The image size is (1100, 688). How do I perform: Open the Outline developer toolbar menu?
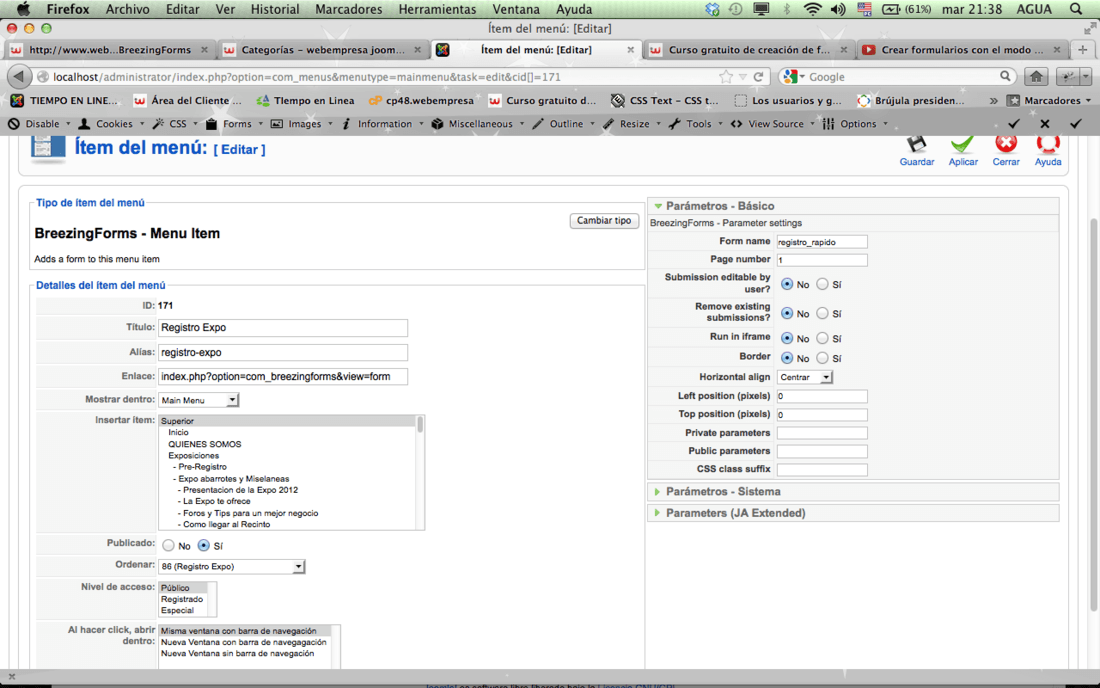564,123
